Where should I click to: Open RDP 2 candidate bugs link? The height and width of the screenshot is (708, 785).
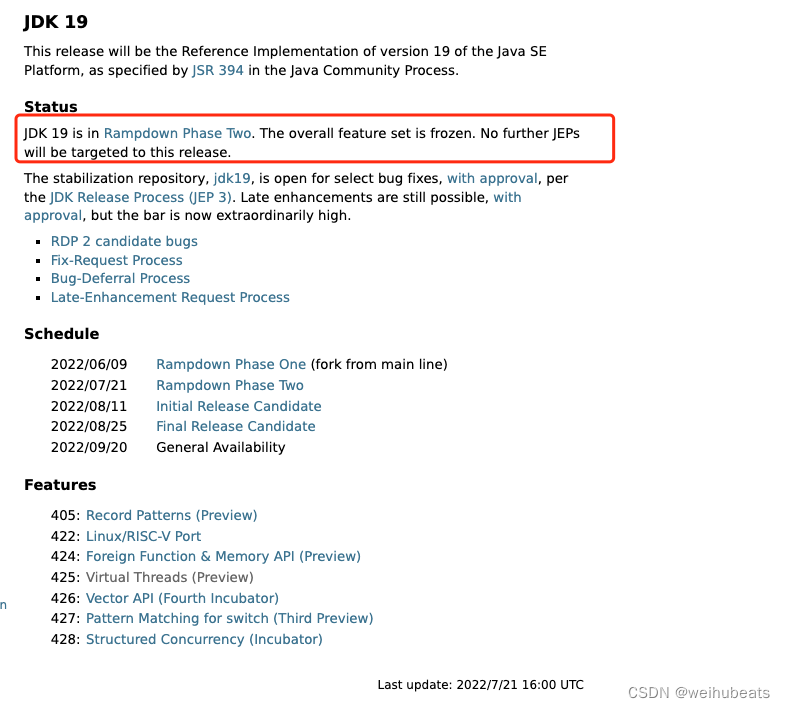[124, 241]
